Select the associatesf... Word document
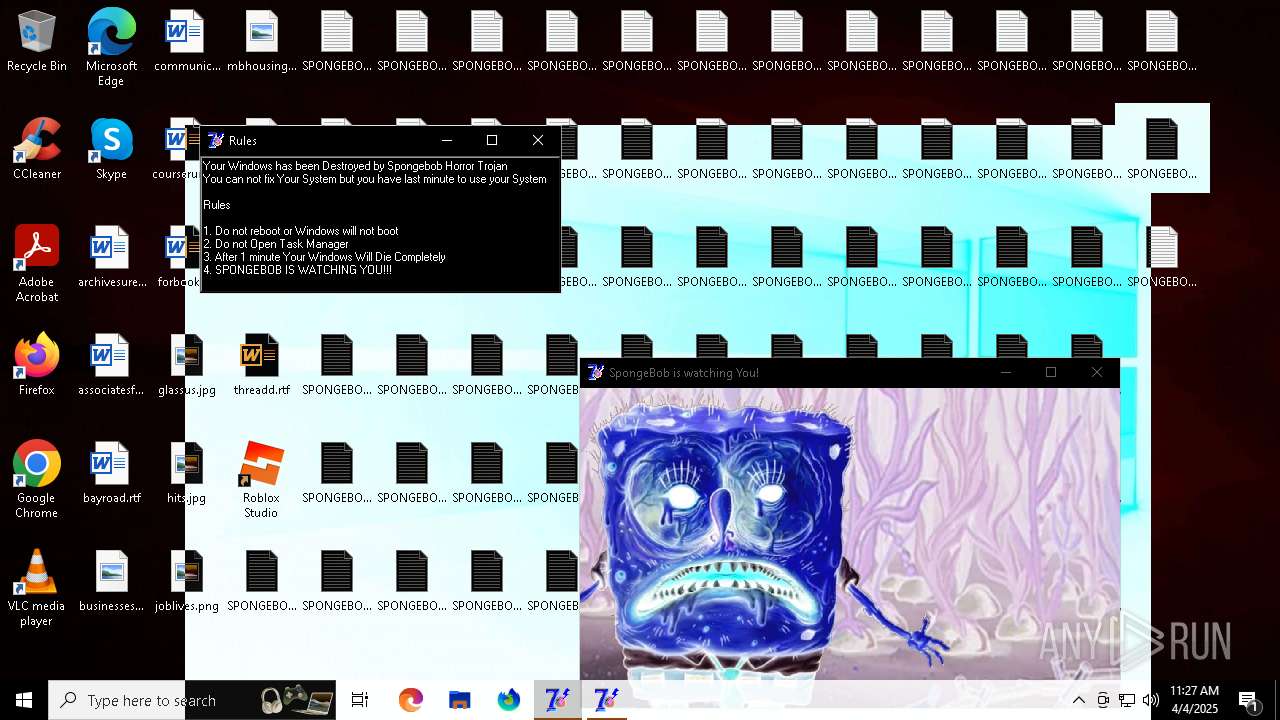This screenshot has width=1280, height=720. point(111,366)
